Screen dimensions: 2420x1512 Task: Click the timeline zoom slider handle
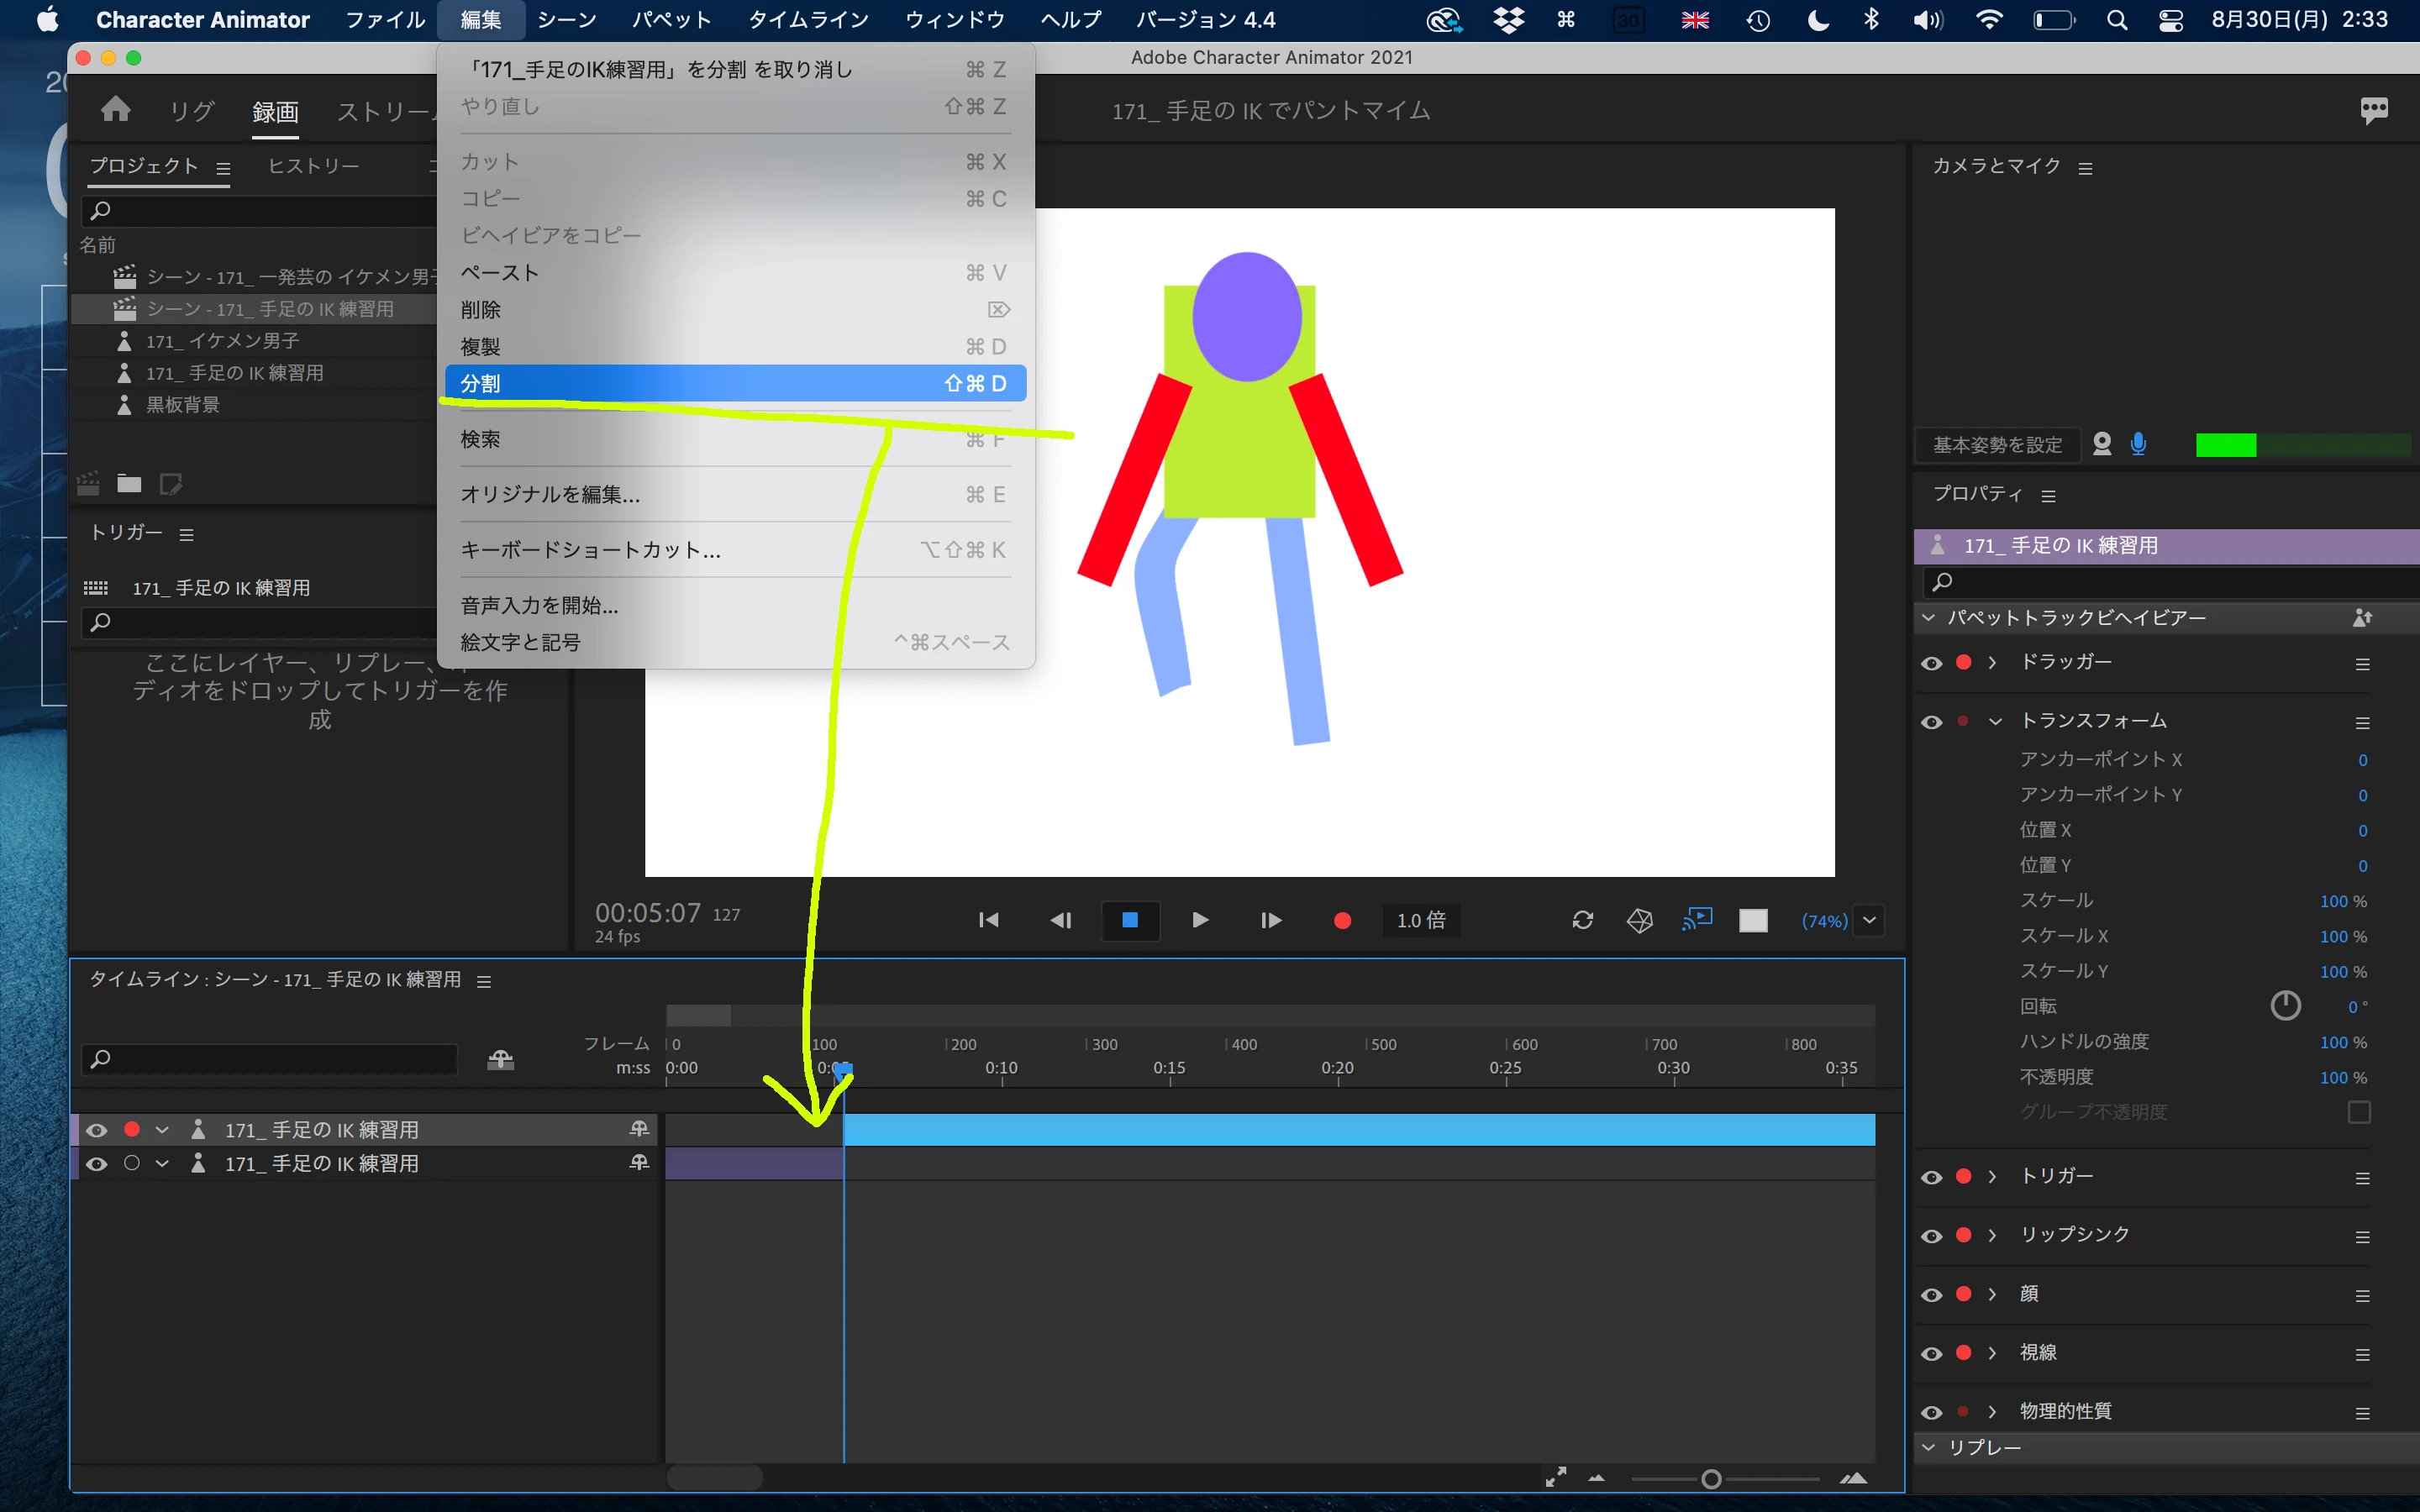click(1711, 1479)
